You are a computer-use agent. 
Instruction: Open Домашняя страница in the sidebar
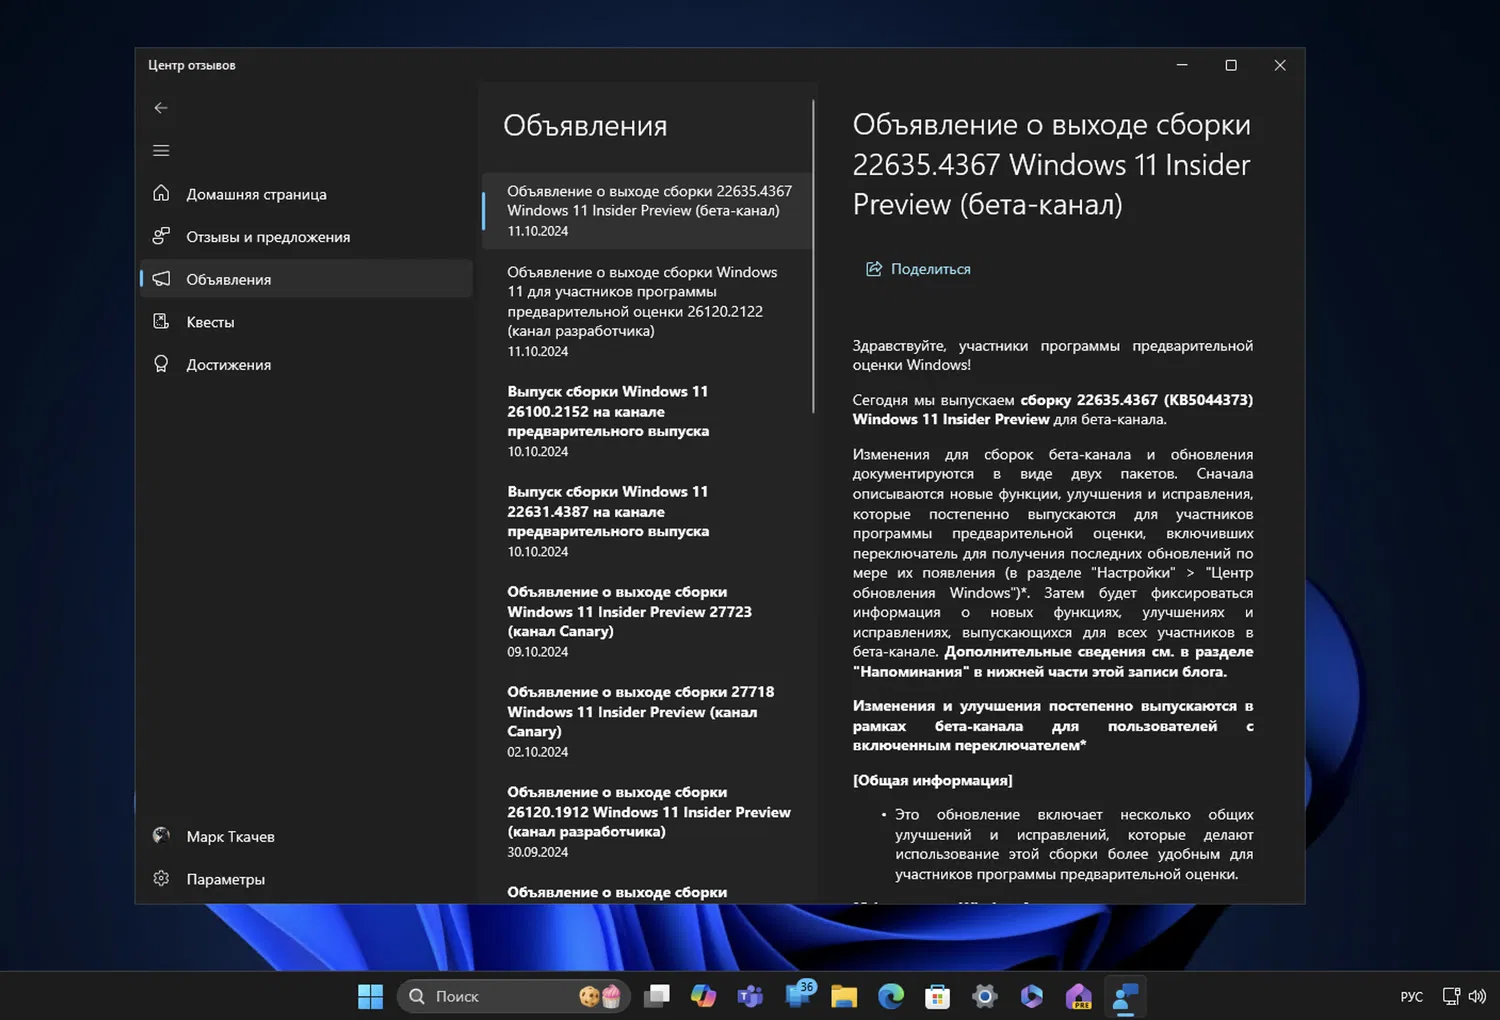pyautogui.click(x=306, y=194)
